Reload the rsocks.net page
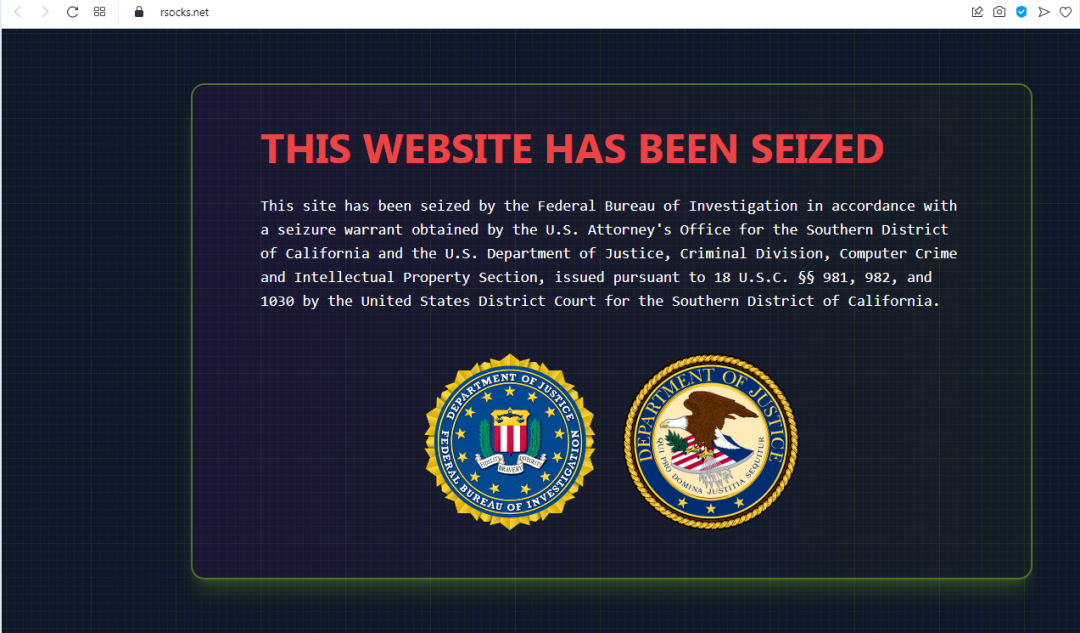1080x633 pixels. [72, 12]
